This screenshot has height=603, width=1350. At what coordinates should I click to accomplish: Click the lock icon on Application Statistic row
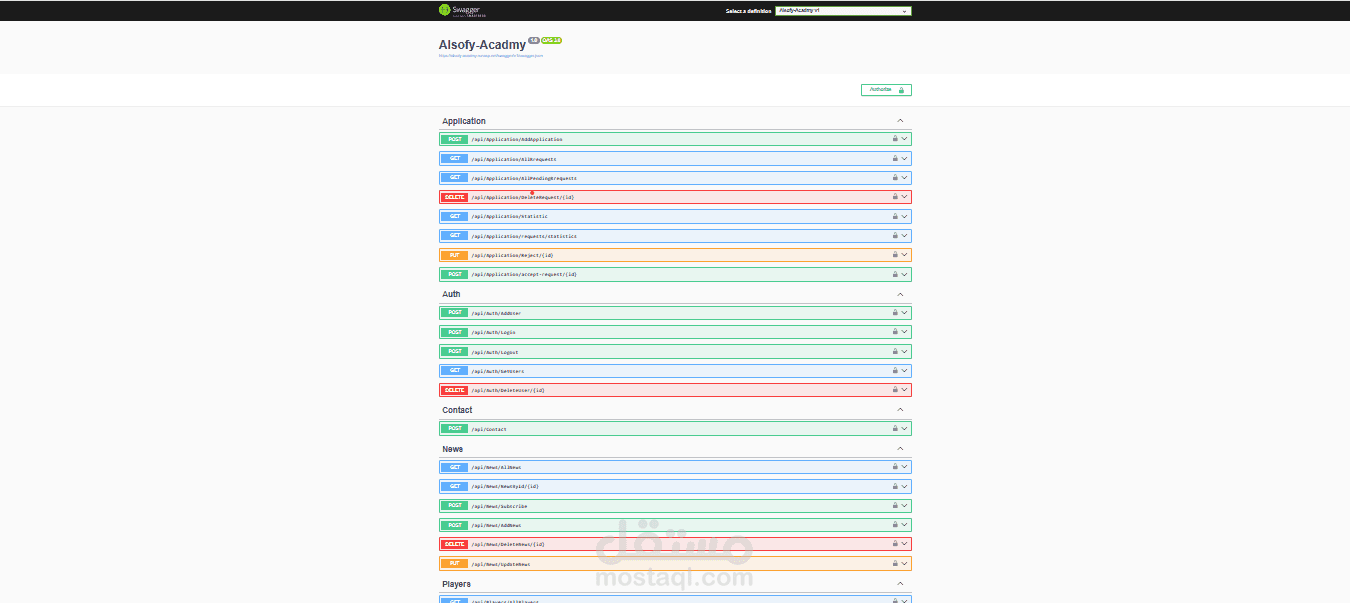895,216
